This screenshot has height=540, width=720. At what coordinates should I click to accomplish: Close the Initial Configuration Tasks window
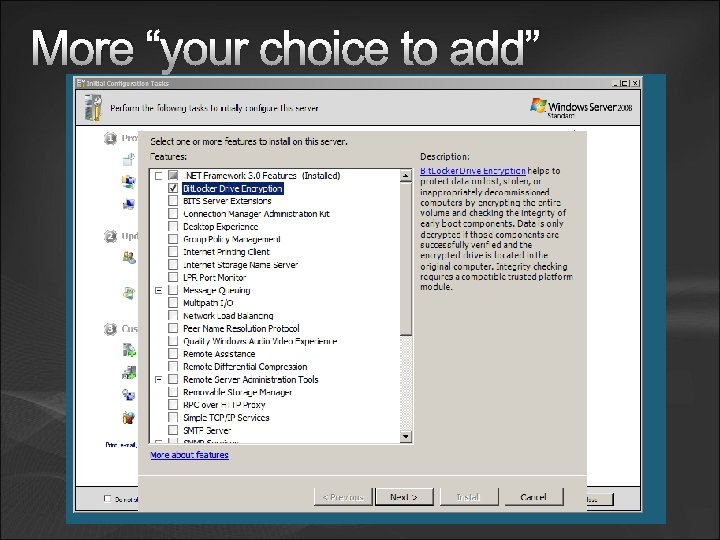pos(635,83)
